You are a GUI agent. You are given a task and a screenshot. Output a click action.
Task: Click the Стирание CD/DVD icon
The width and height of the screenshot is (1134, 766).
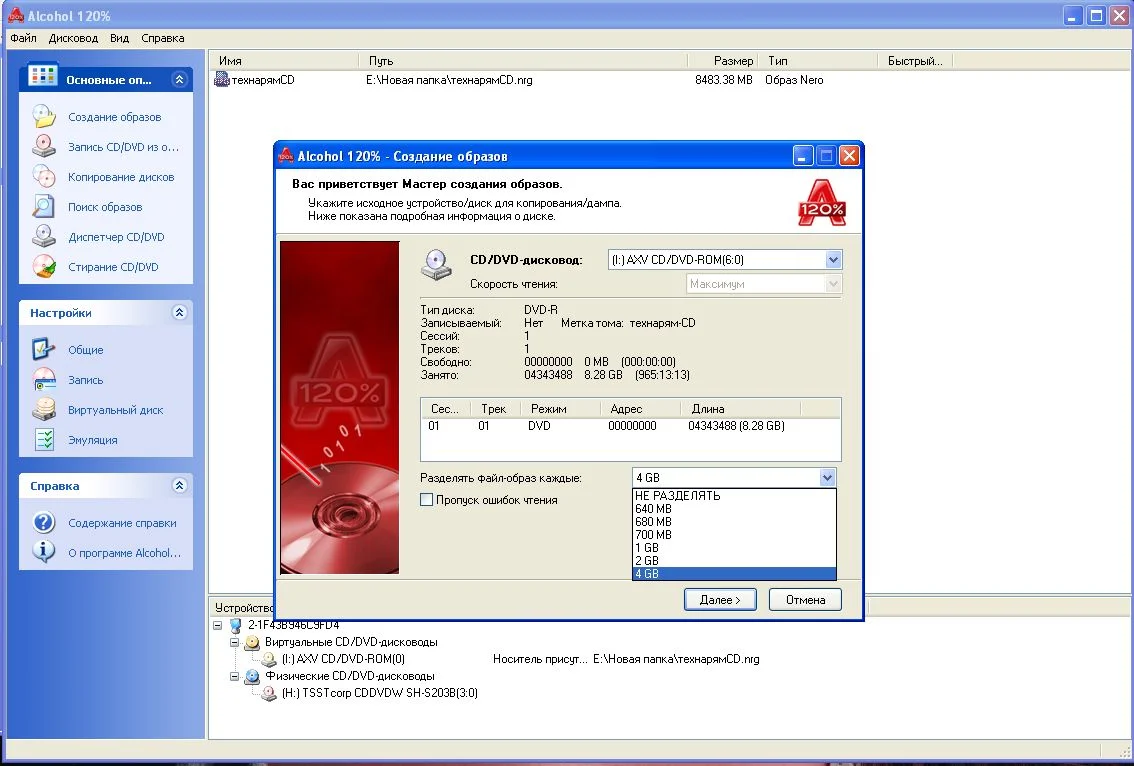[x=44, y=266]
